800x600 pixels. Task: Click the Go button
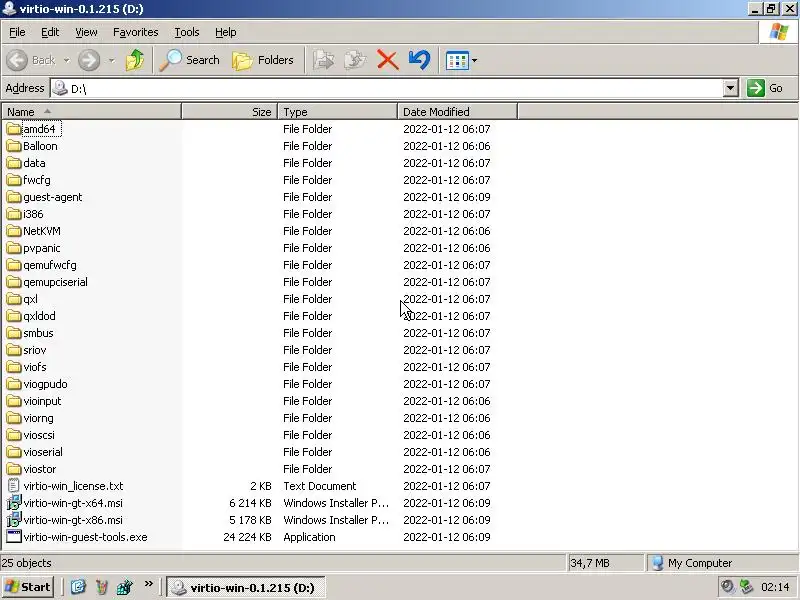click(765, 88)
